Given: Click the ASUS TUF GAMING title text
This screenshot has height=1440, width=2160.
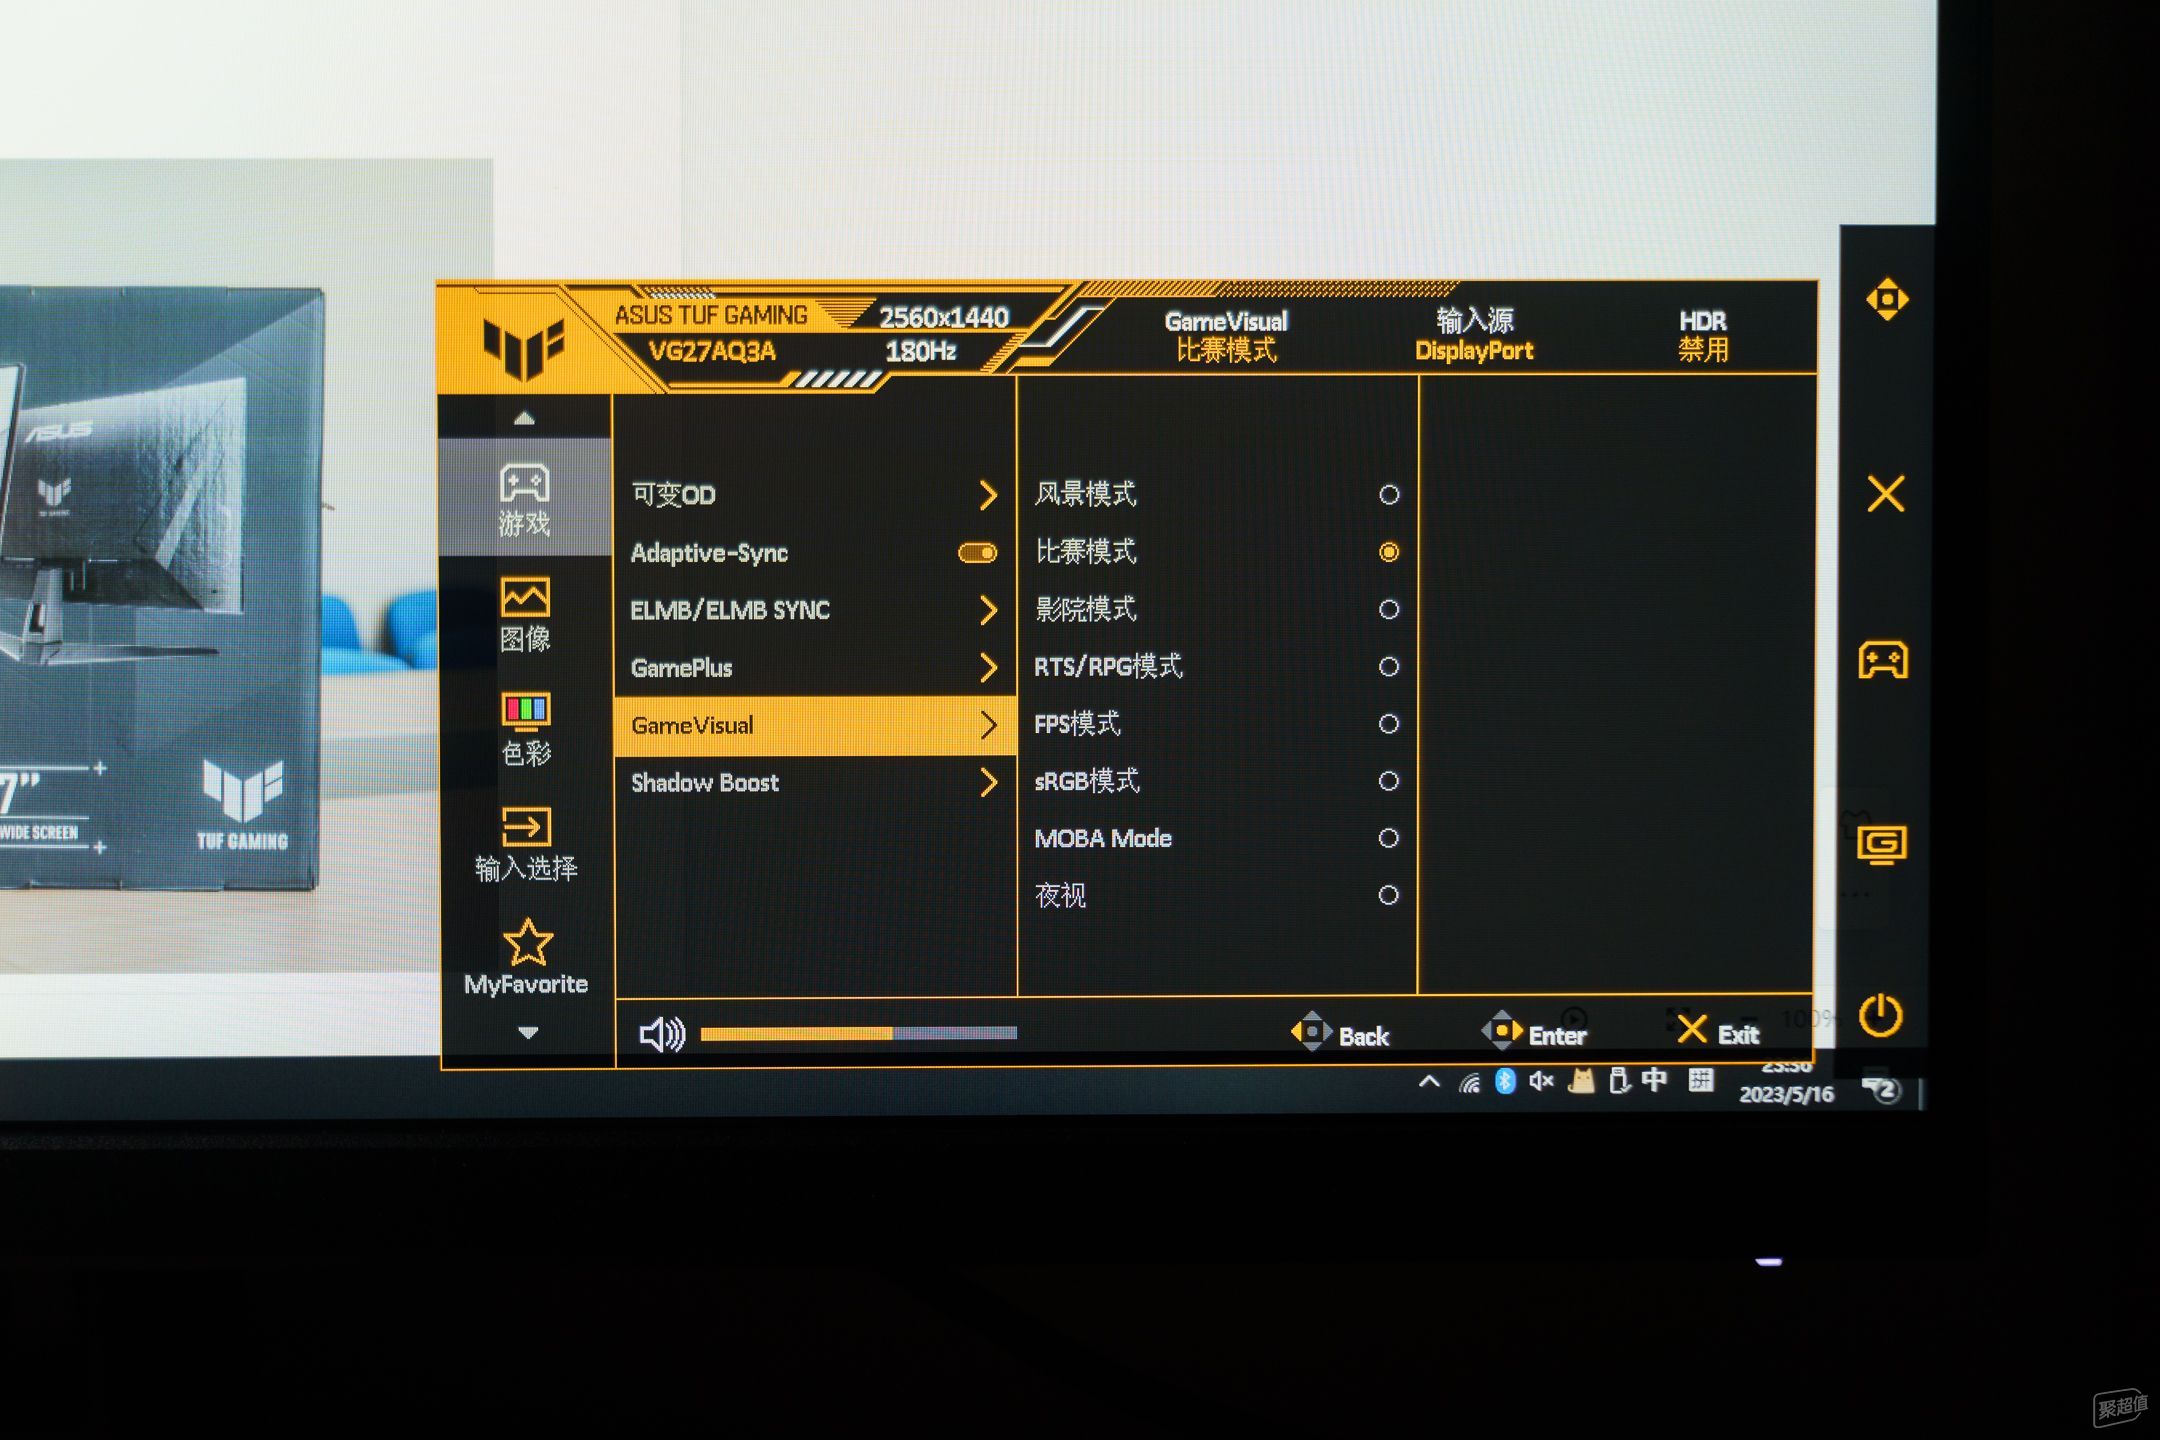Looking at the screenshot, I should (711, 315).
